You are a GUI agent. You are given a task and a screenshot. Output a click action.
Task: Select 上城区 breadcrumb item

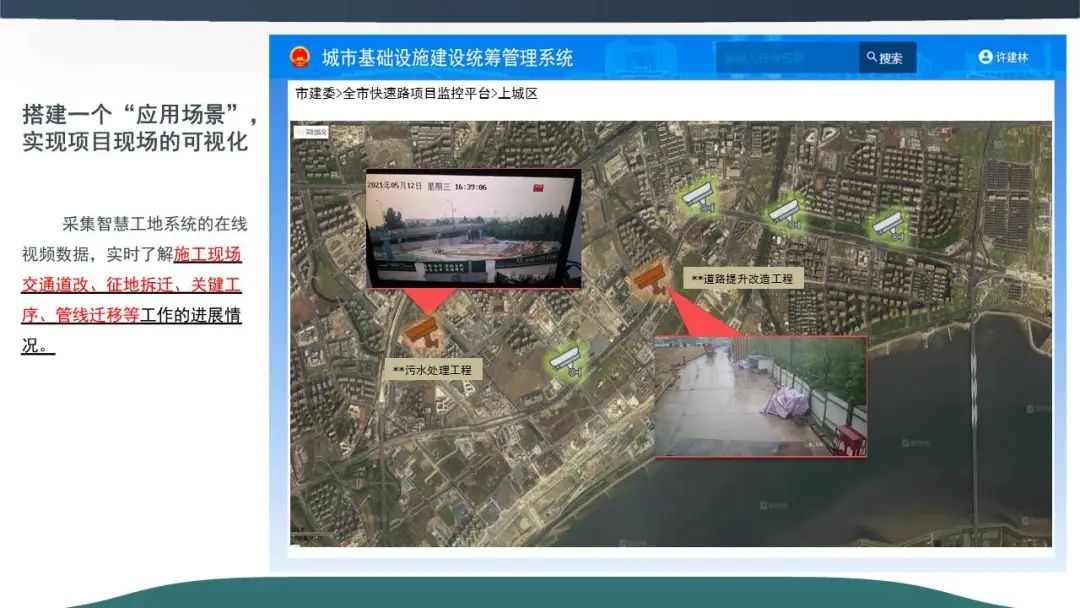click(518, 94)
